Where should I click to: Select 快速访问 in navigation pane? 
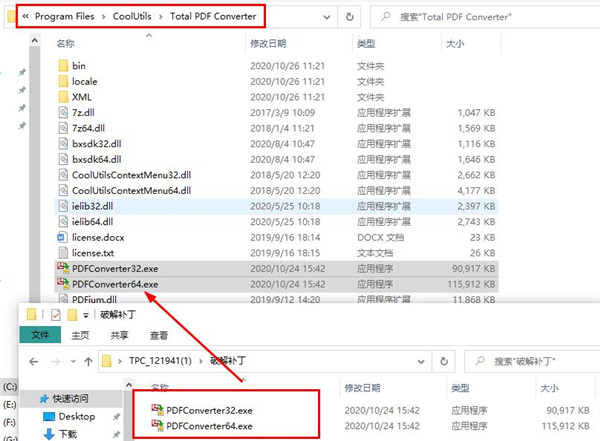click(70, 399)
